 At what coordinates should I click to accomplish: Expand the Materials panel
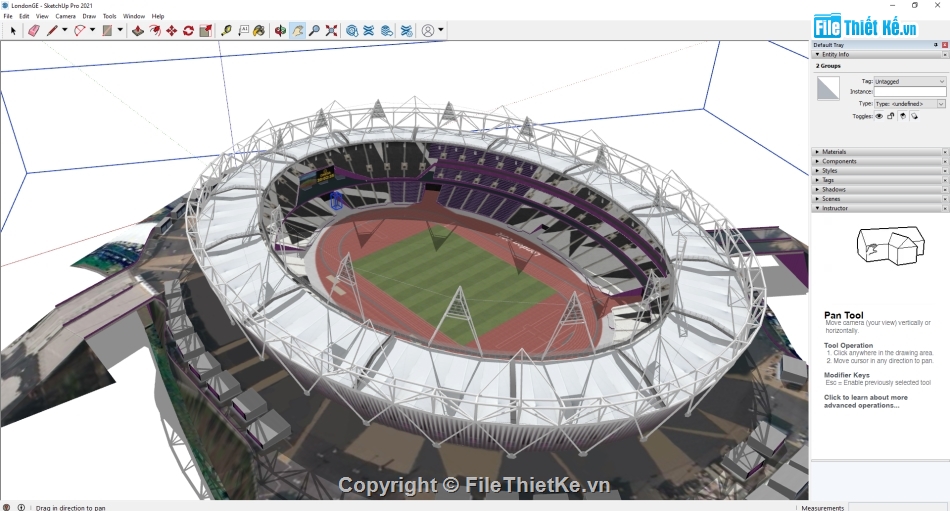point(817,152)
